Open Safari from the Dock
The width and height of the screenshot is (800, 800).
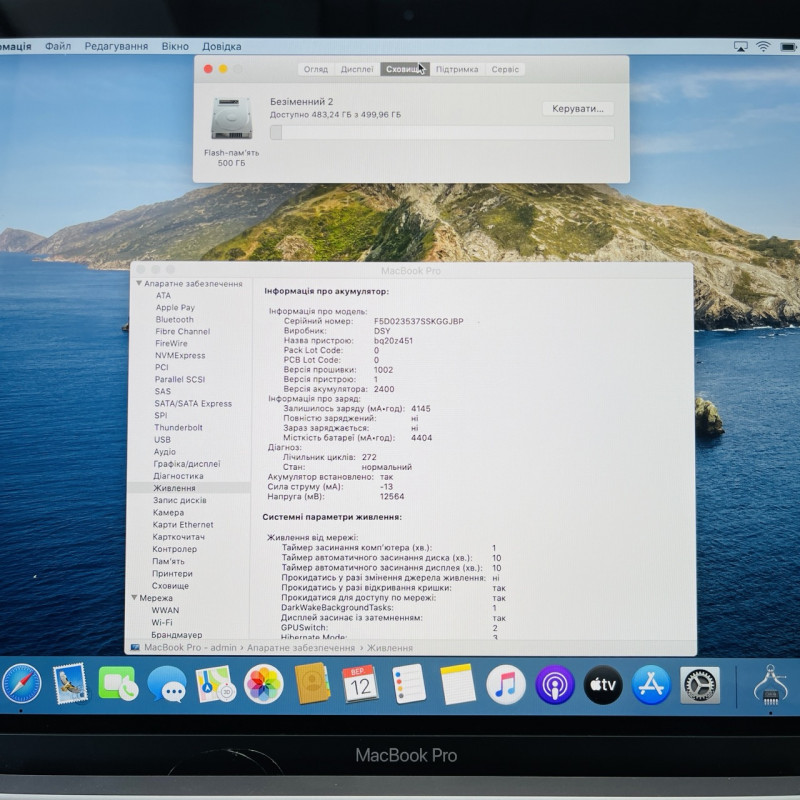coord(21,683)
